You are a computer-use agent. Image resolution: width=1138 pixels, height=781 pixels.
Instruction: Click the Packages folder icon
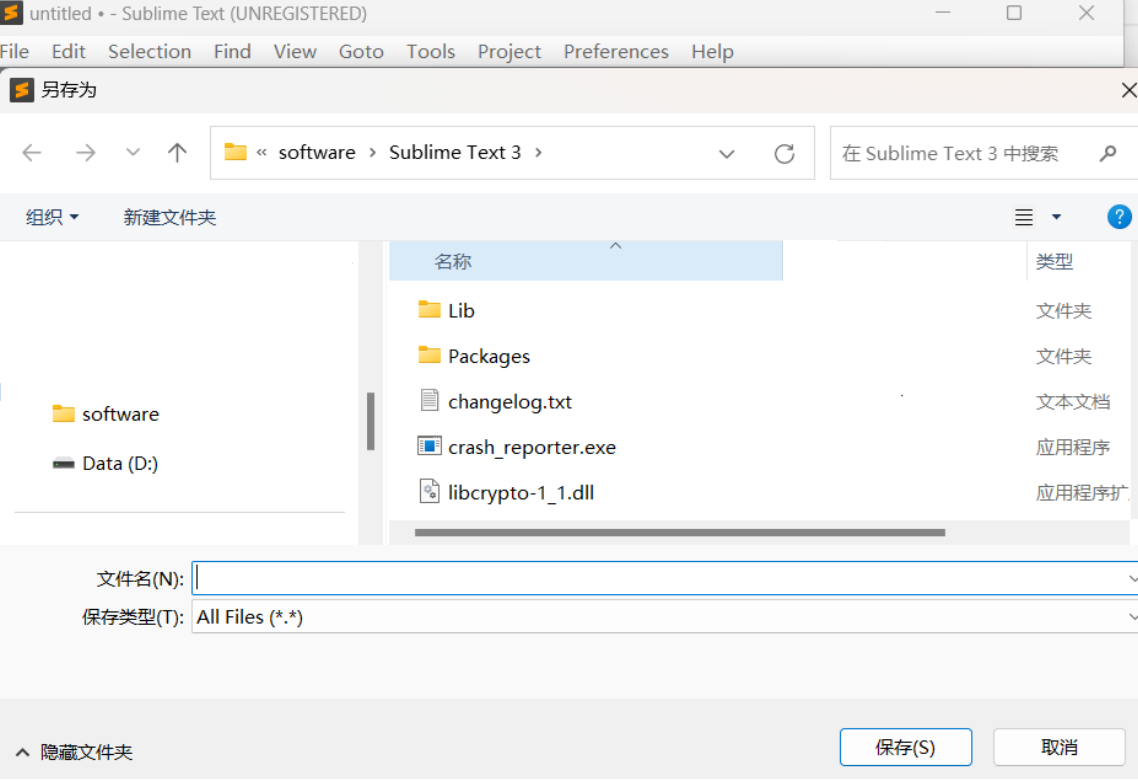point(430,355)
